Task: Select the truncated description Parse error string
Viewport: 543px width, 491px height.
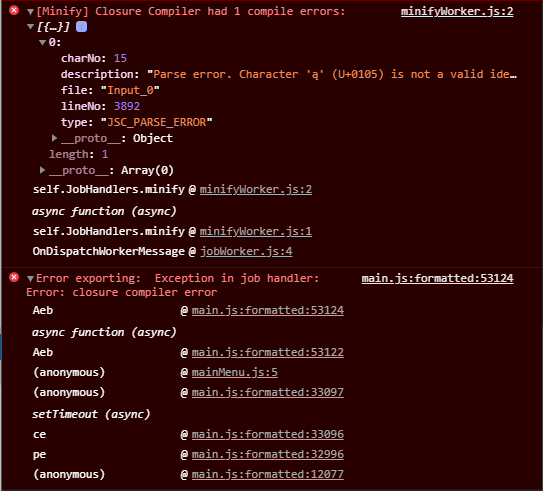Action: click(x=332, y=74)
